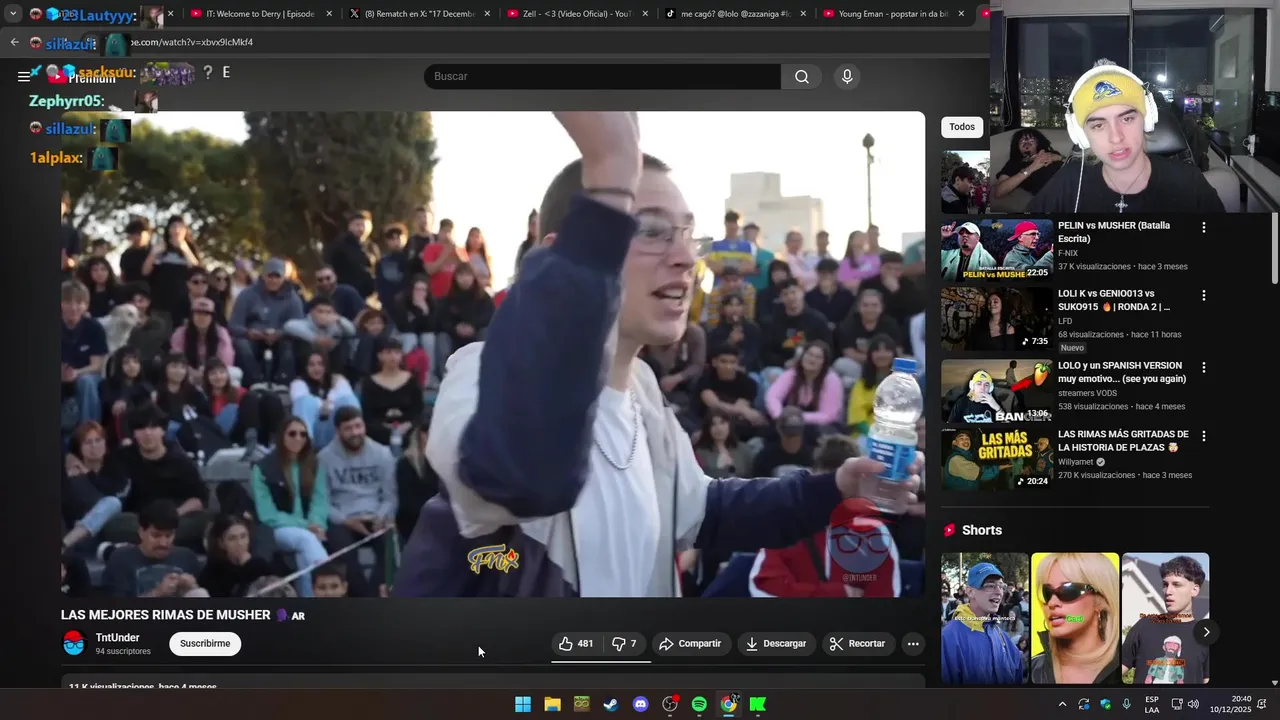Open options for LOLO SPANISH VERSION video
Screen dimensions: 1280x720
[x=1204, y=368]
